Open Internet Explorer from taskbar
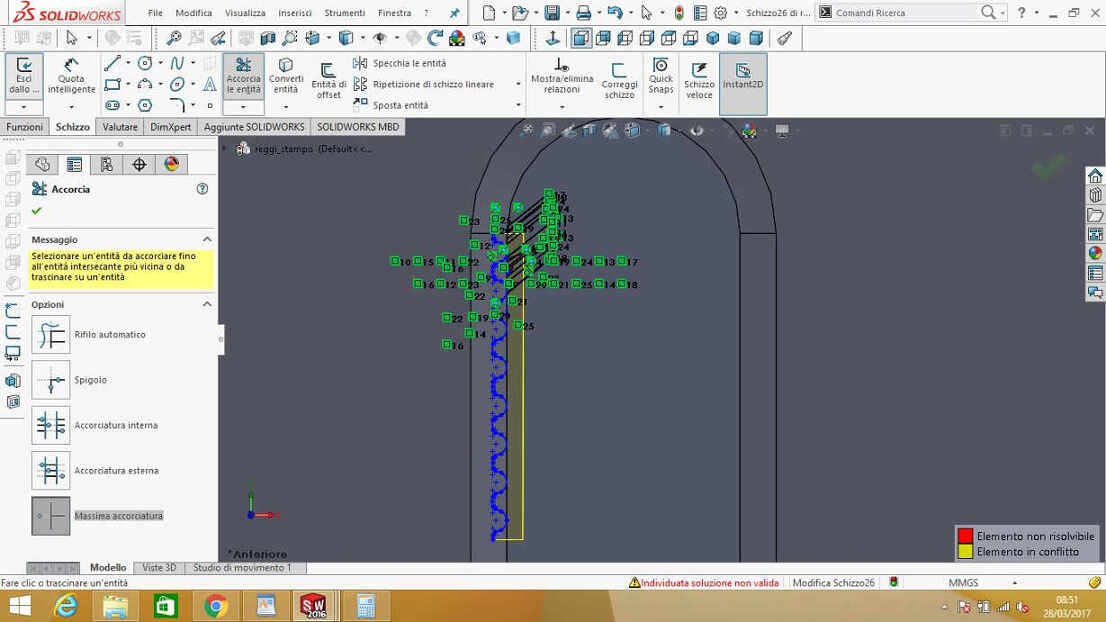1106x622 pixels. click(x=66, y=606)
